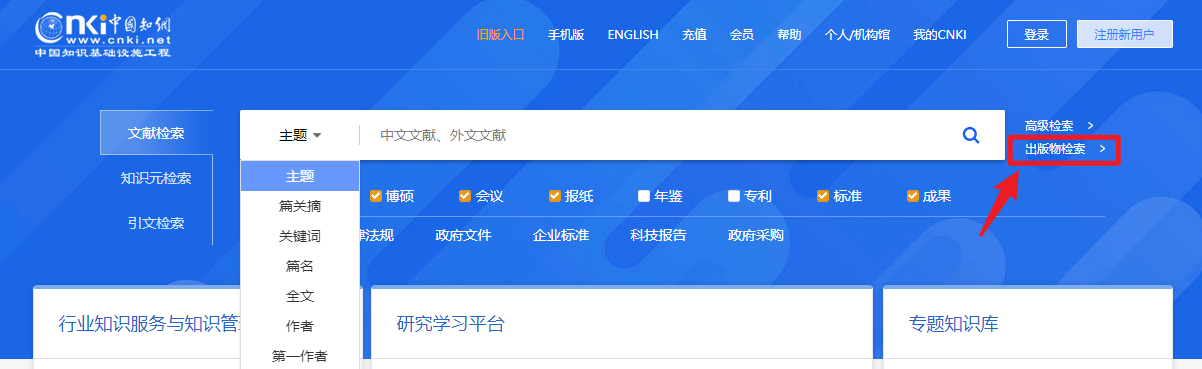Toggle the 博硕 checkbox

click(376, 196)
